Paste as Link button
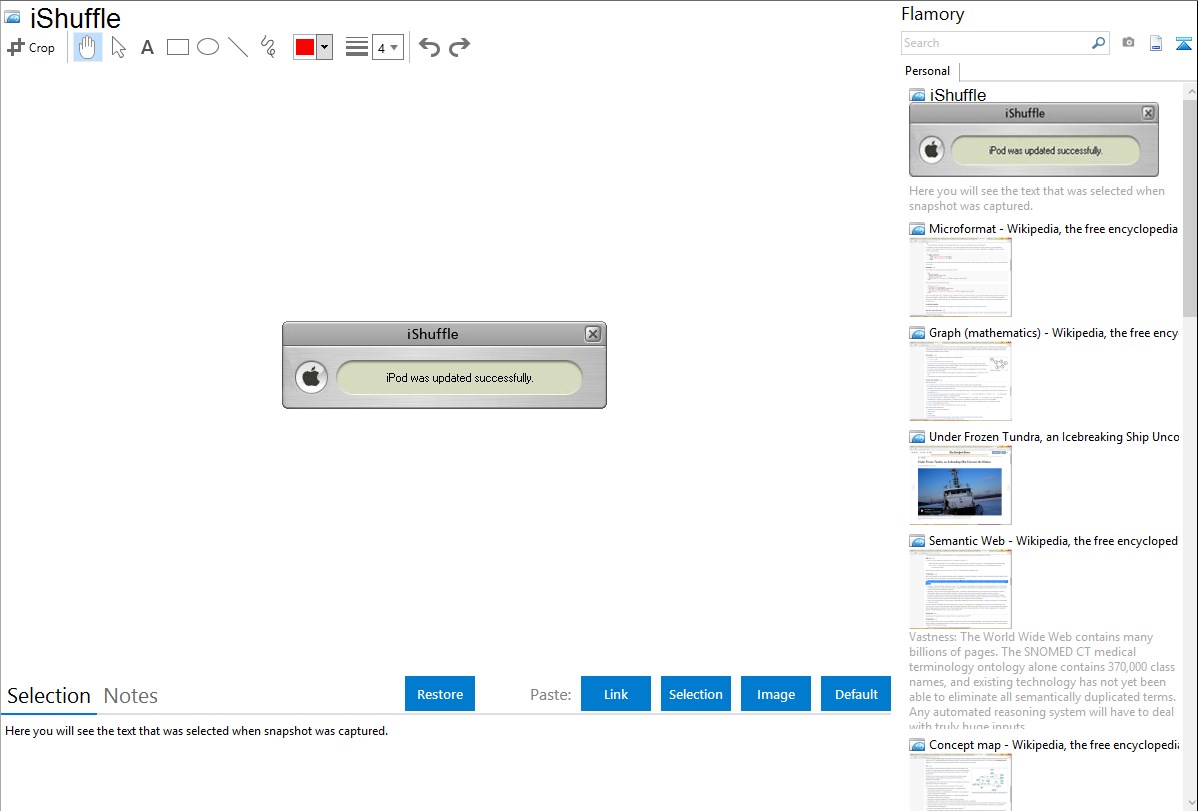Viewport: 1198px width, 811px height. (x=616, y=694)
